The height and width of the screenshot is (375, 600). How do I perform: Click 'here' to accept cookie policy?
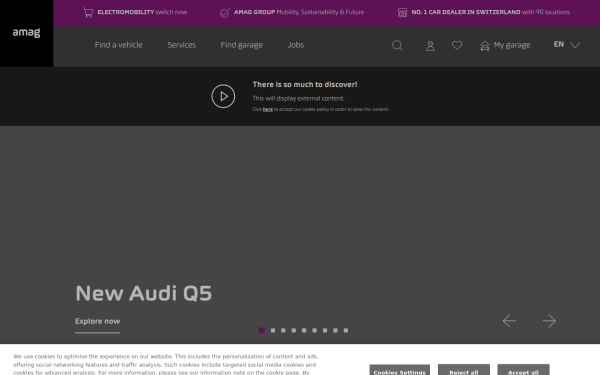[267, 109]
